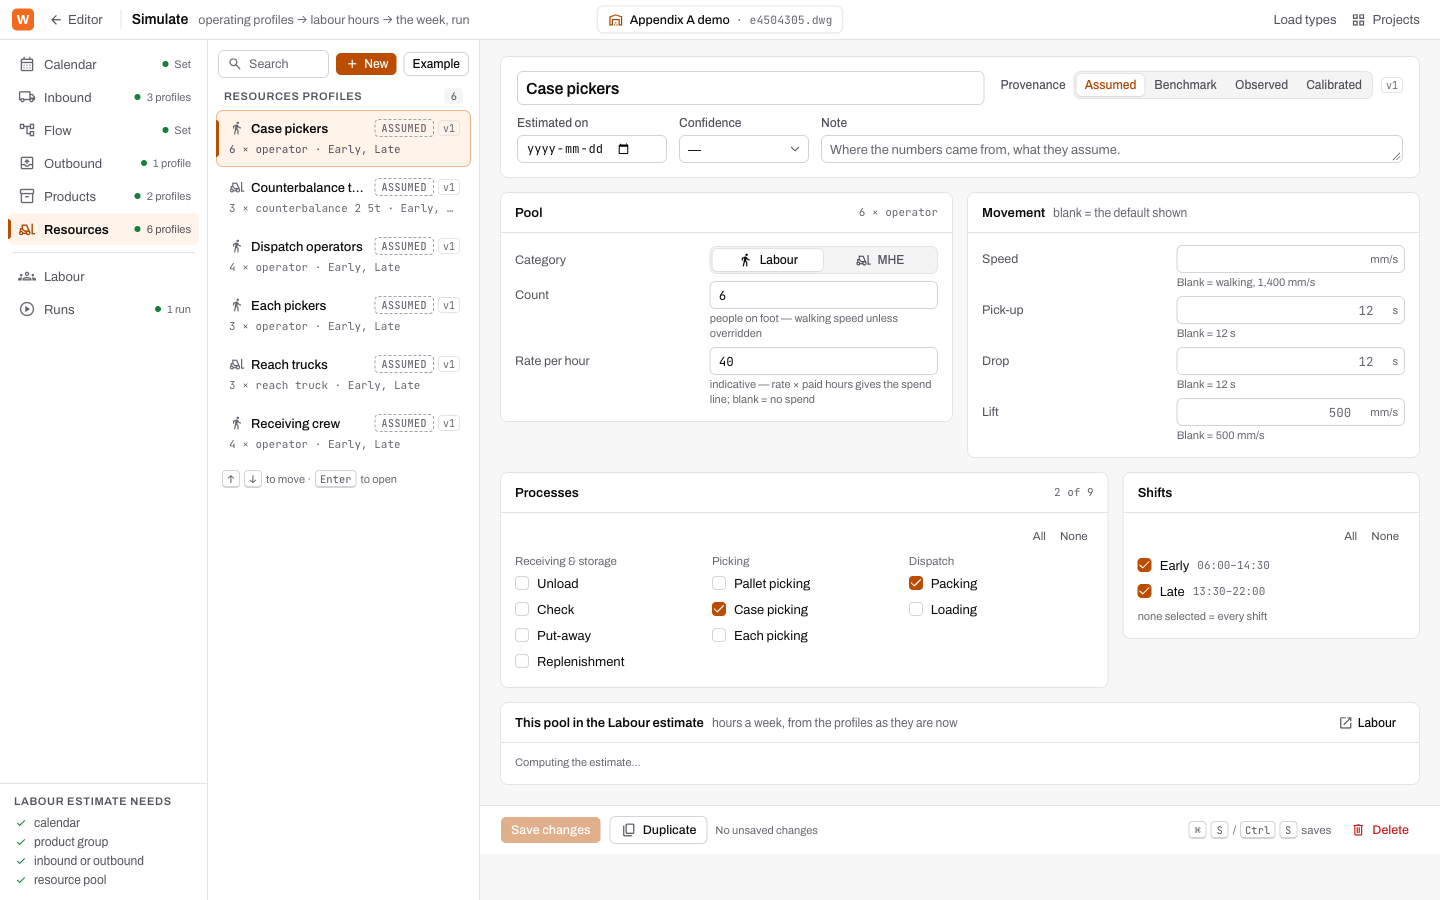Go back to the Editor

[76, 20]
